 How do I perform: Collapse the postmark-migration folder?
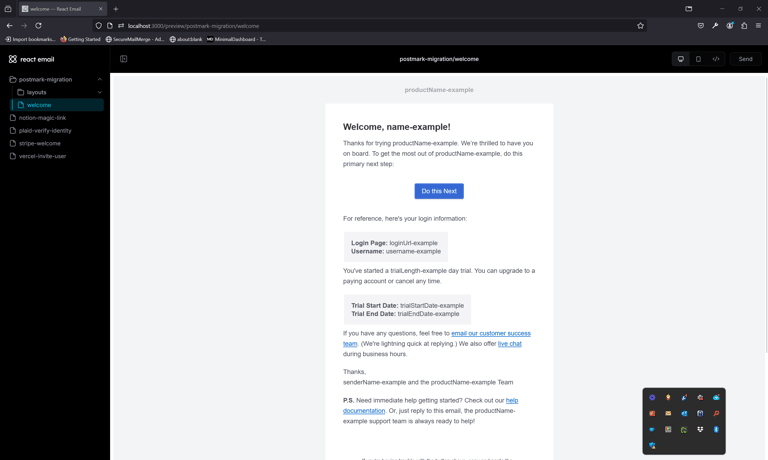click(x=99, y=79)
